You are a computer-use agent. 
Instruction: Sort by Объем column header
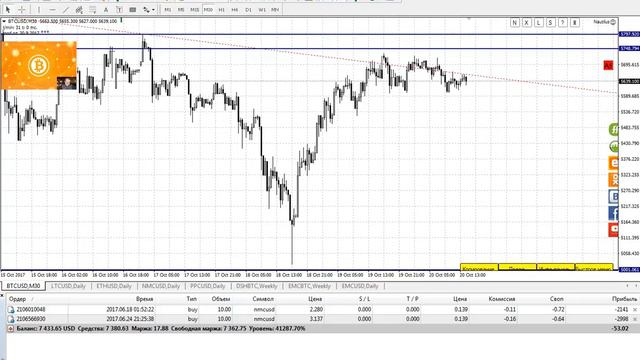(x=221, y=299)
